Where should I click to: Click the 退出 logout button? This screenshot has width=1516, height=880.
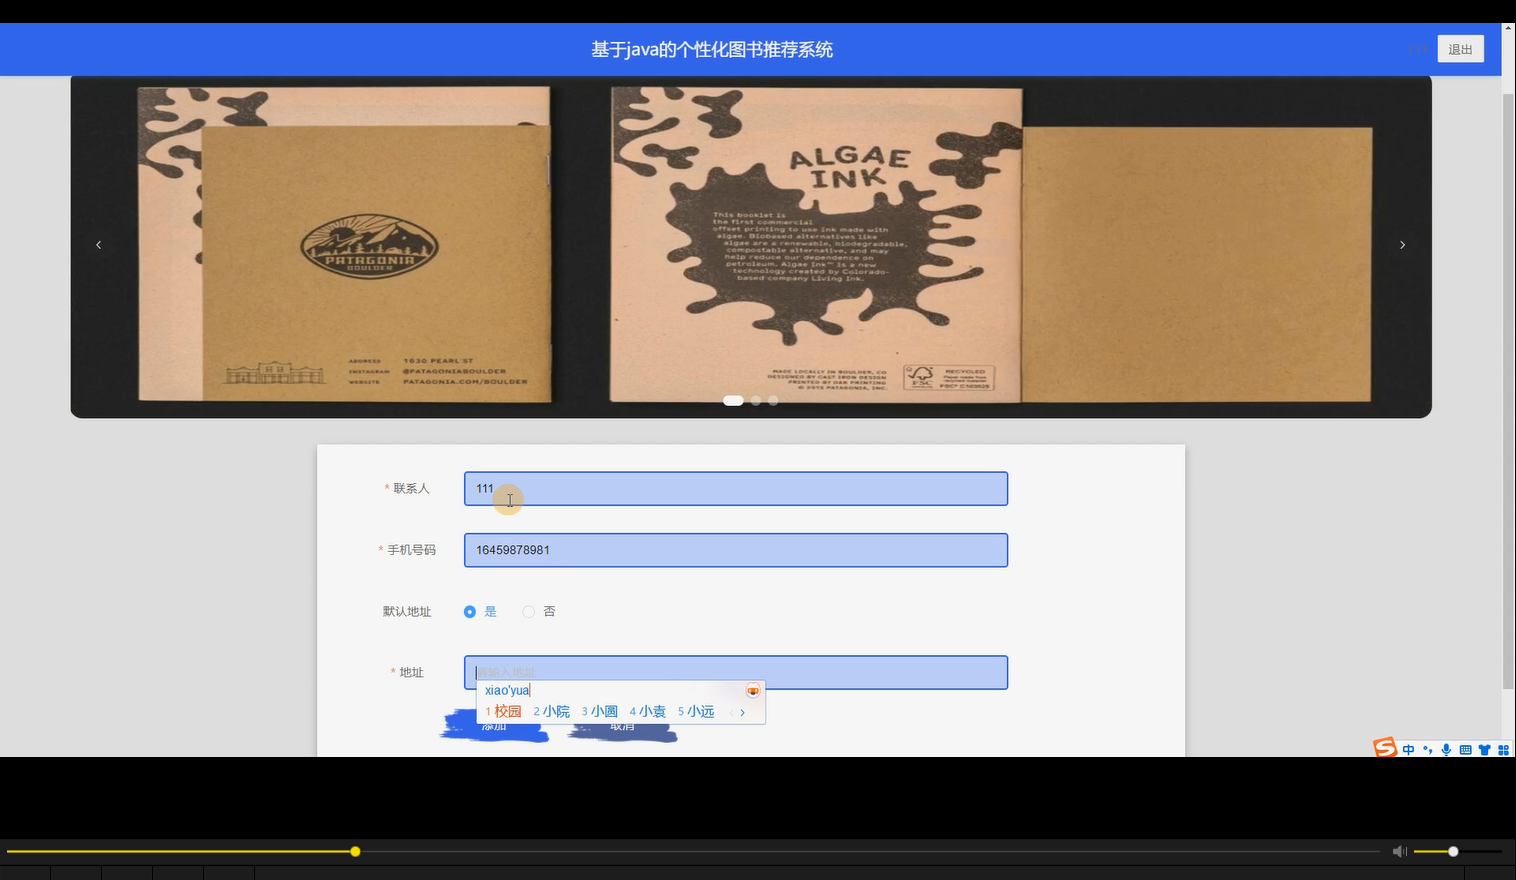[x=1460, y=48]
